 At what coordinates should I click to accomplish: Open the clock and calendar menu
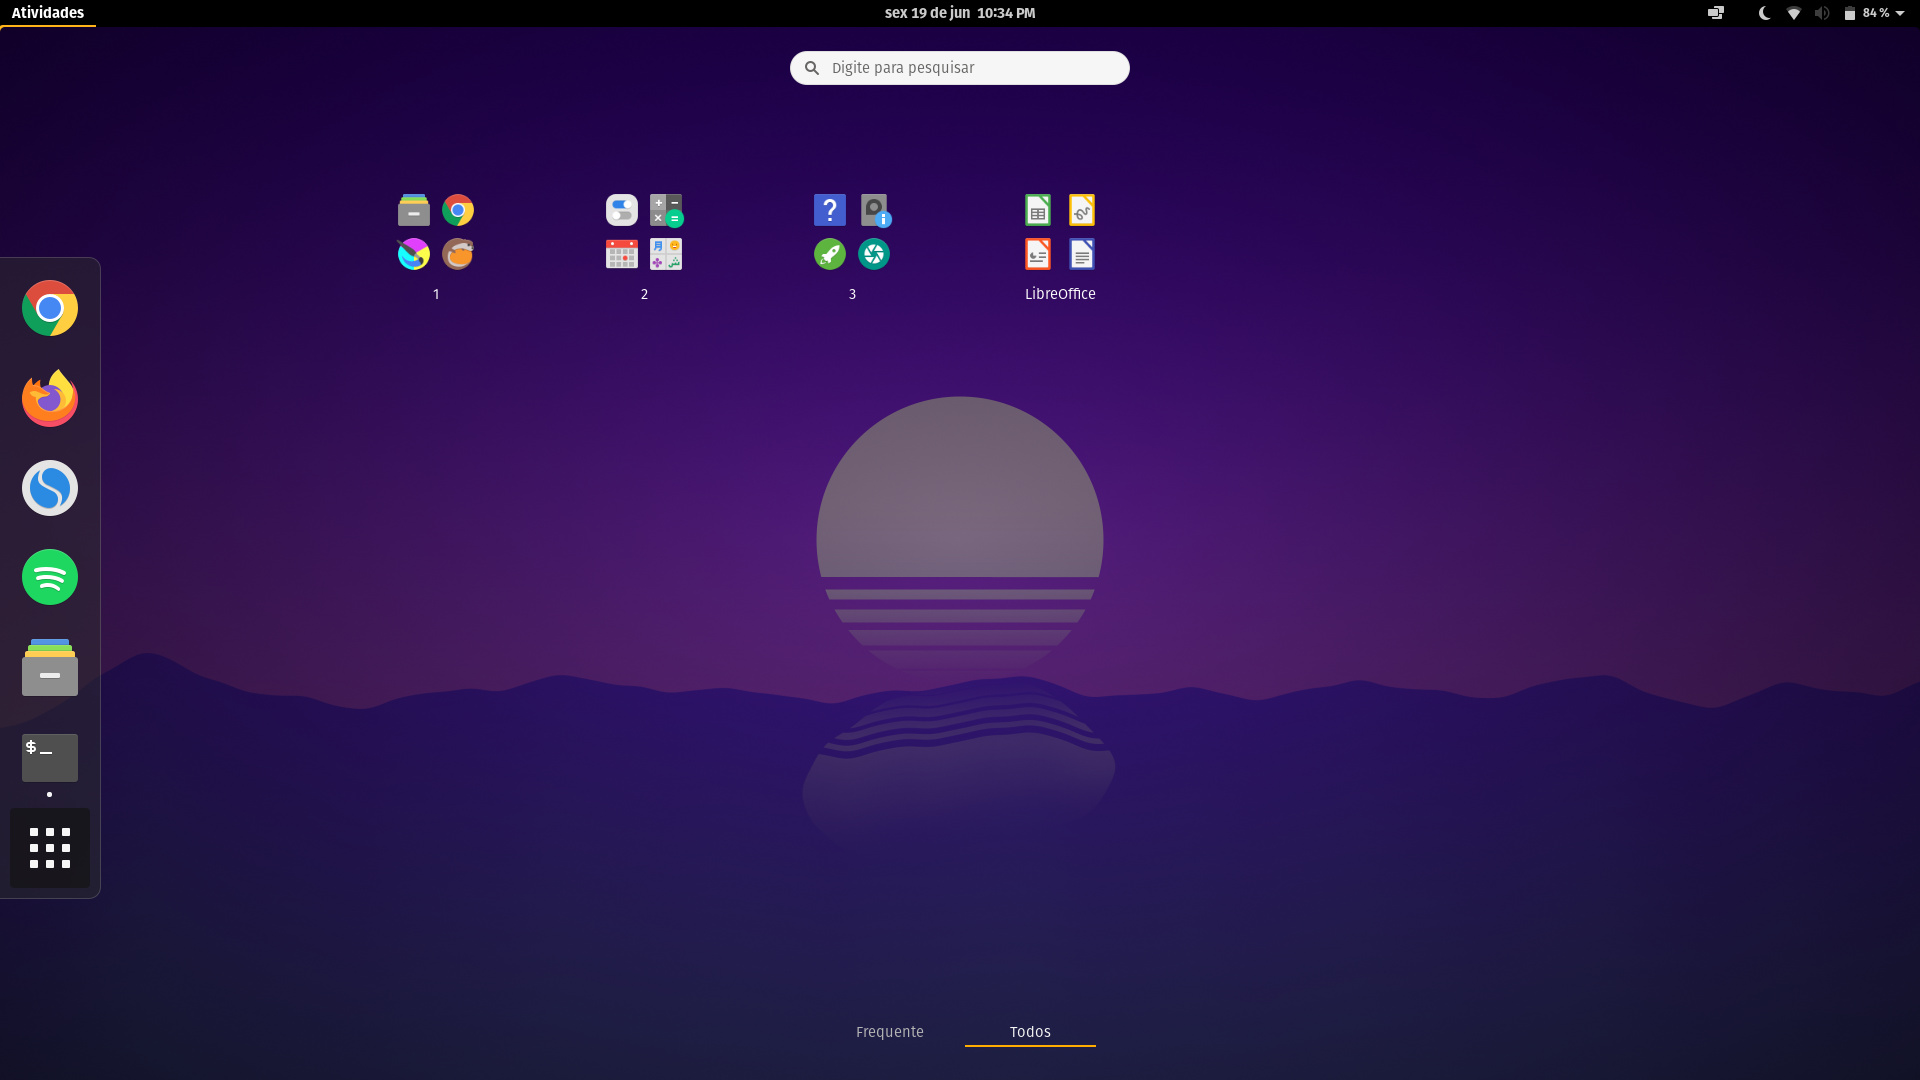click(x=959, y=13)
